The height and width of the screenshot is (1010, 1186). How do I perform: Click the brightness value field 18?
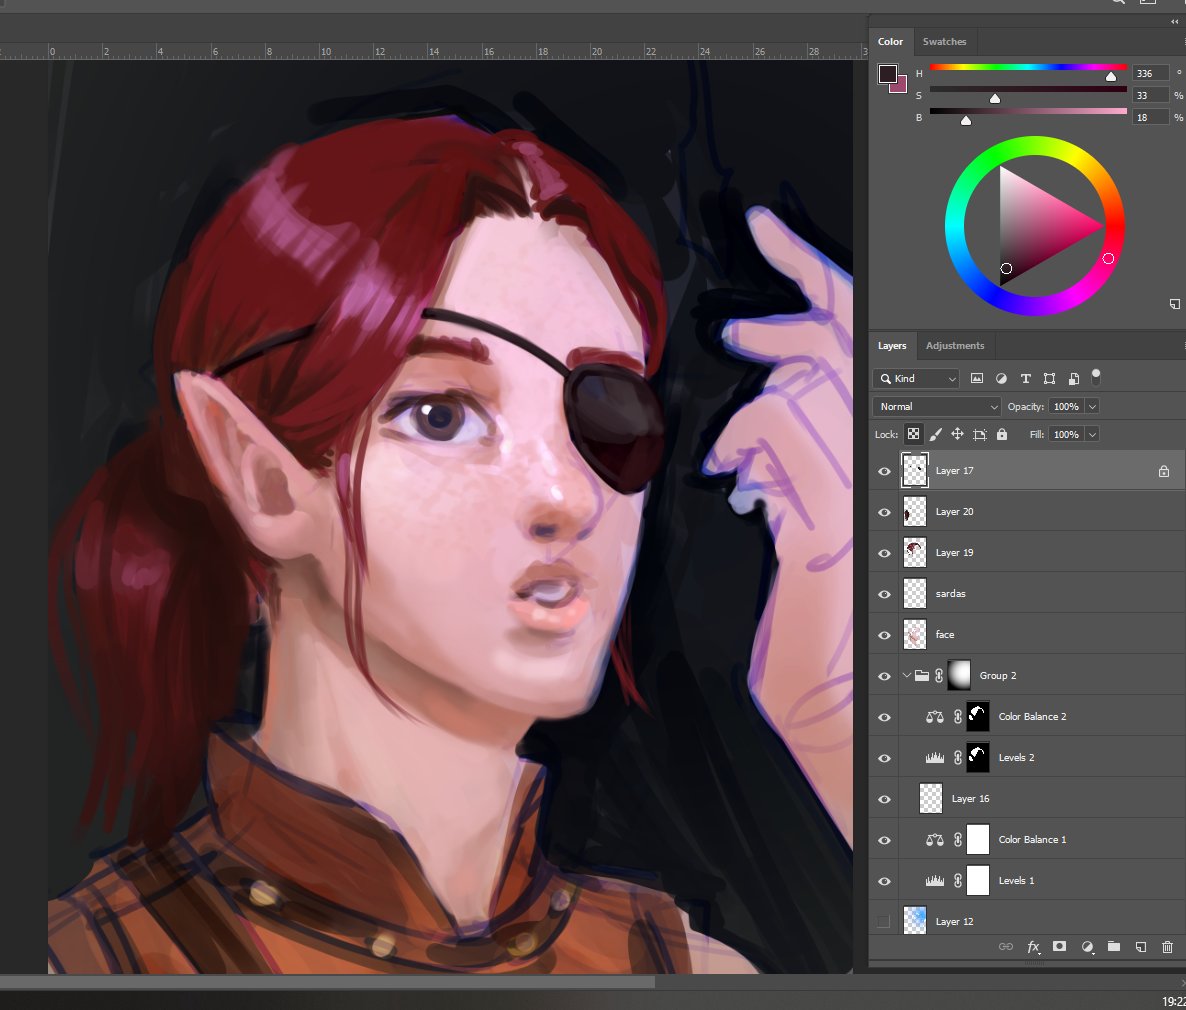click(x=1150, y=117)
